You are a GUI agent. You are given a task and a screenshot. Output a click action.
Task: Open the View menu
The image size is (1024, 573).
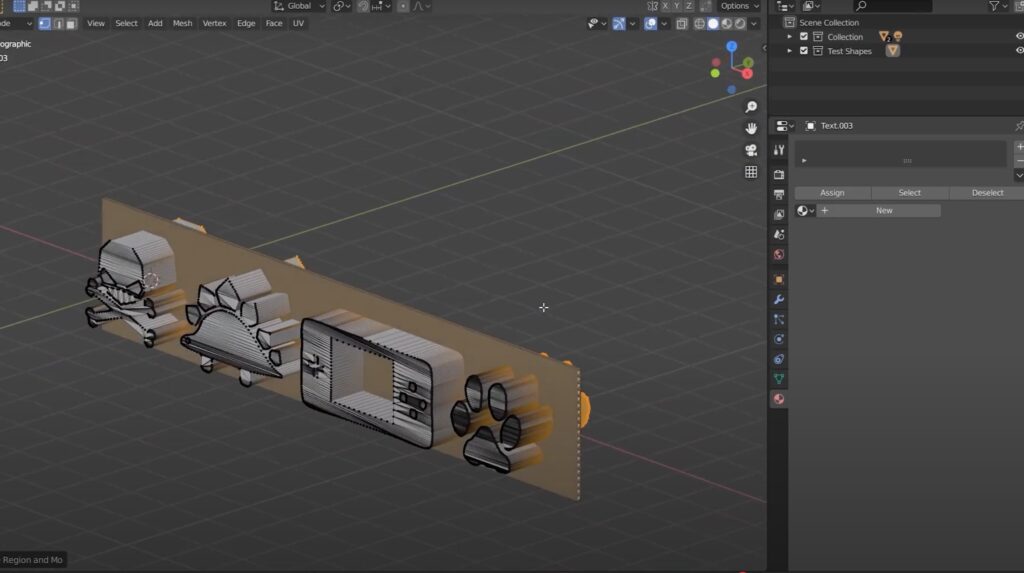[x=95, y=24]
